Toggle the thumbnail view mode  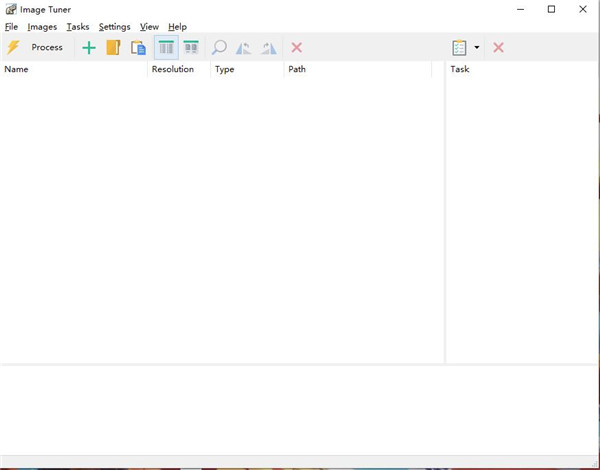(x=190, y=47)
